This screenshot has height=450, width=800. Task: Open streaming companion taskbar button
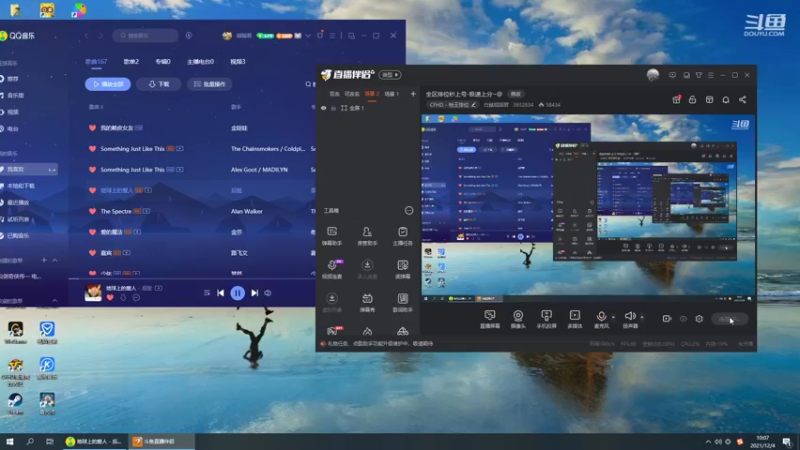point(161,441)
